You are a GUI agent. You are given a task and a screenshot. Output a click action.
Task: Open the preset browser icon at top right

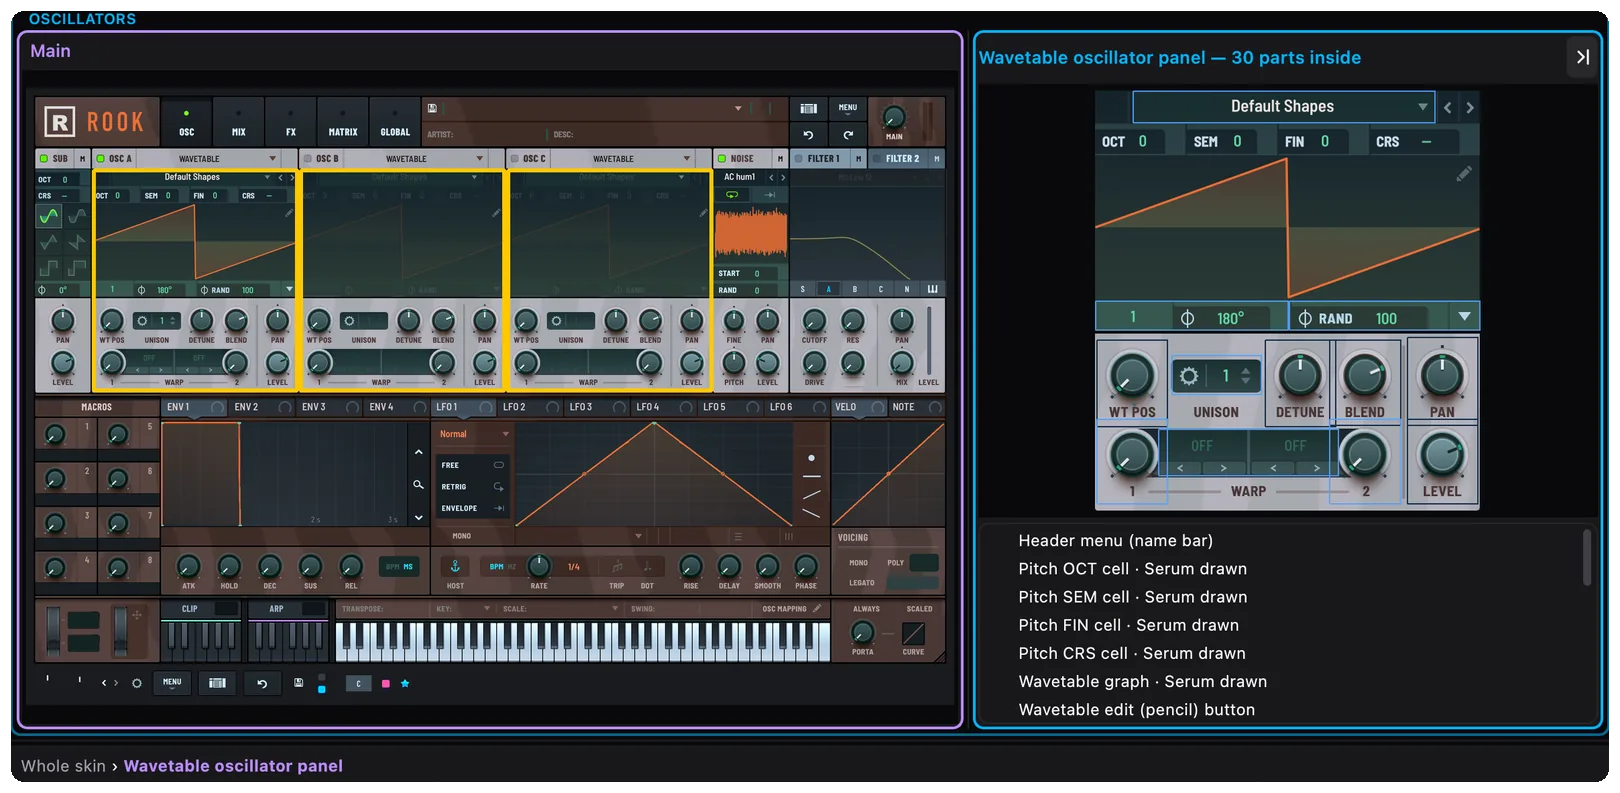808,108
